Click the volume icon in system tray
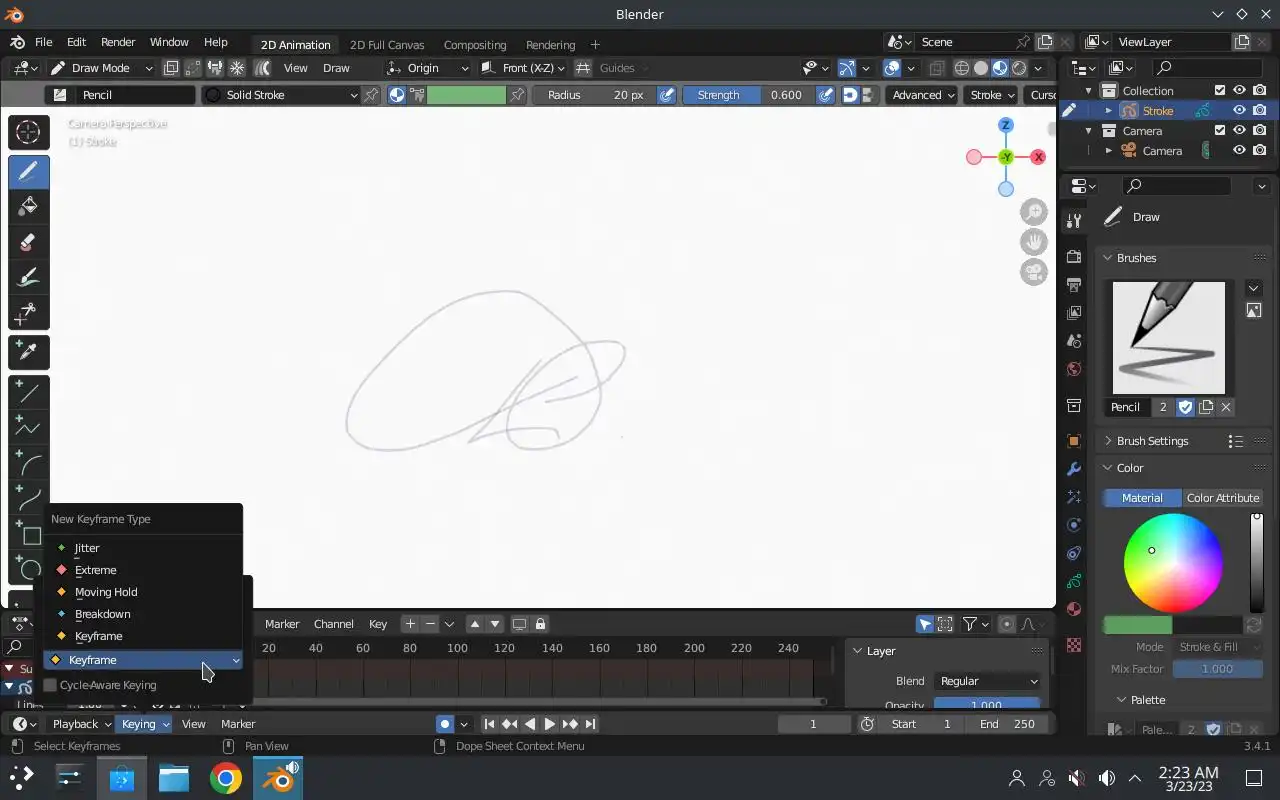 [x=1106, y=778]
